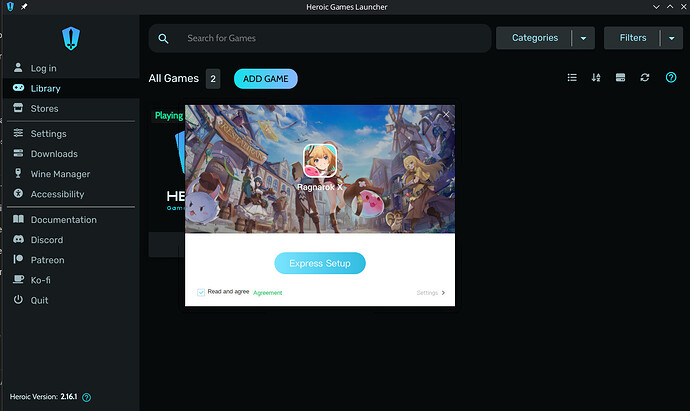Go to Downloads page
This screenshot has height=411, width=690.
point(54,154)
